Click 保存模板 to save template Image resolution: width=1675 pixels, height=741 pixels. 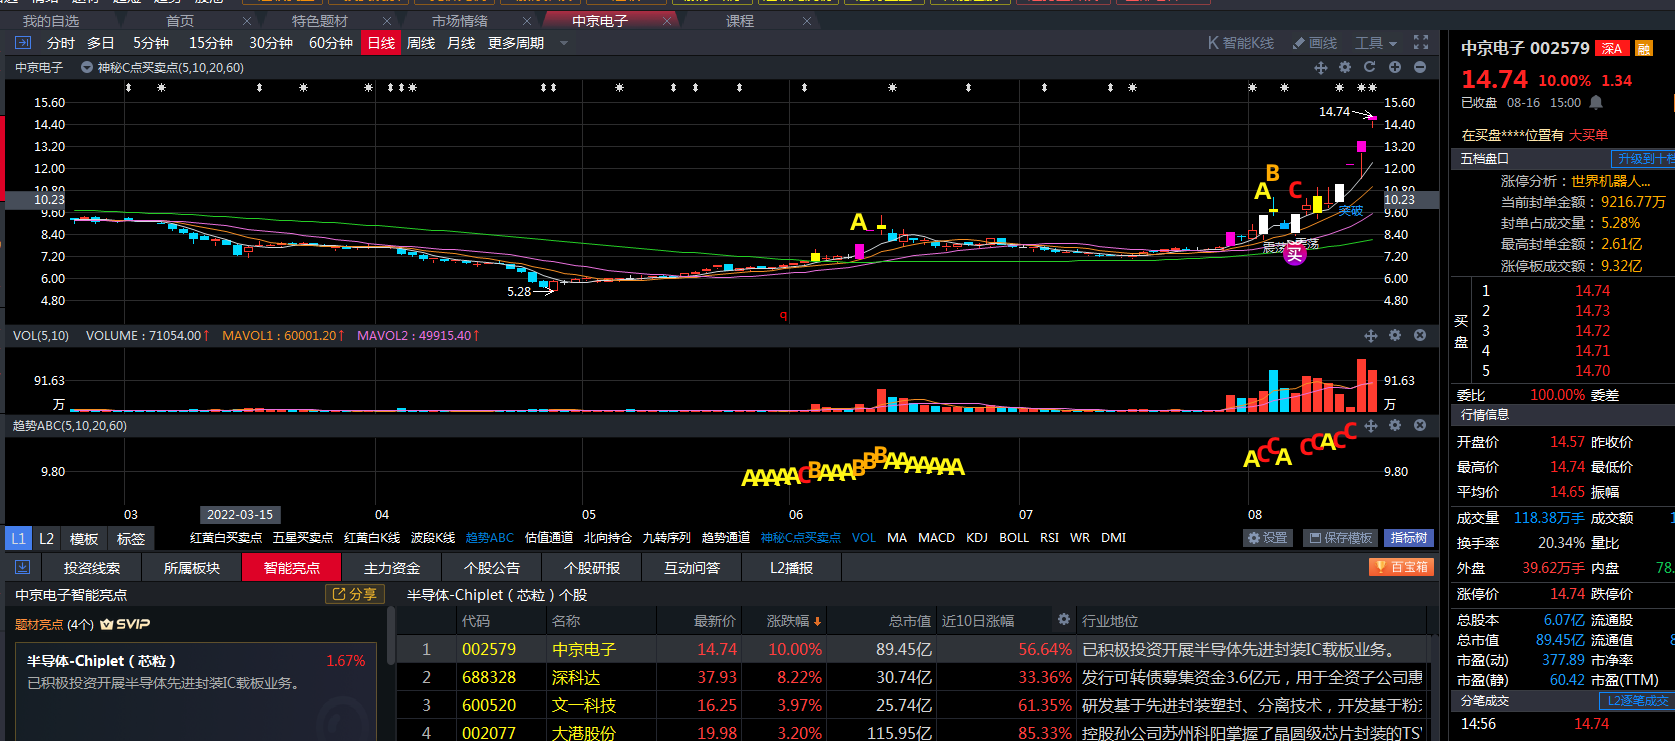pyautogui.click(x=1341, y=538)
